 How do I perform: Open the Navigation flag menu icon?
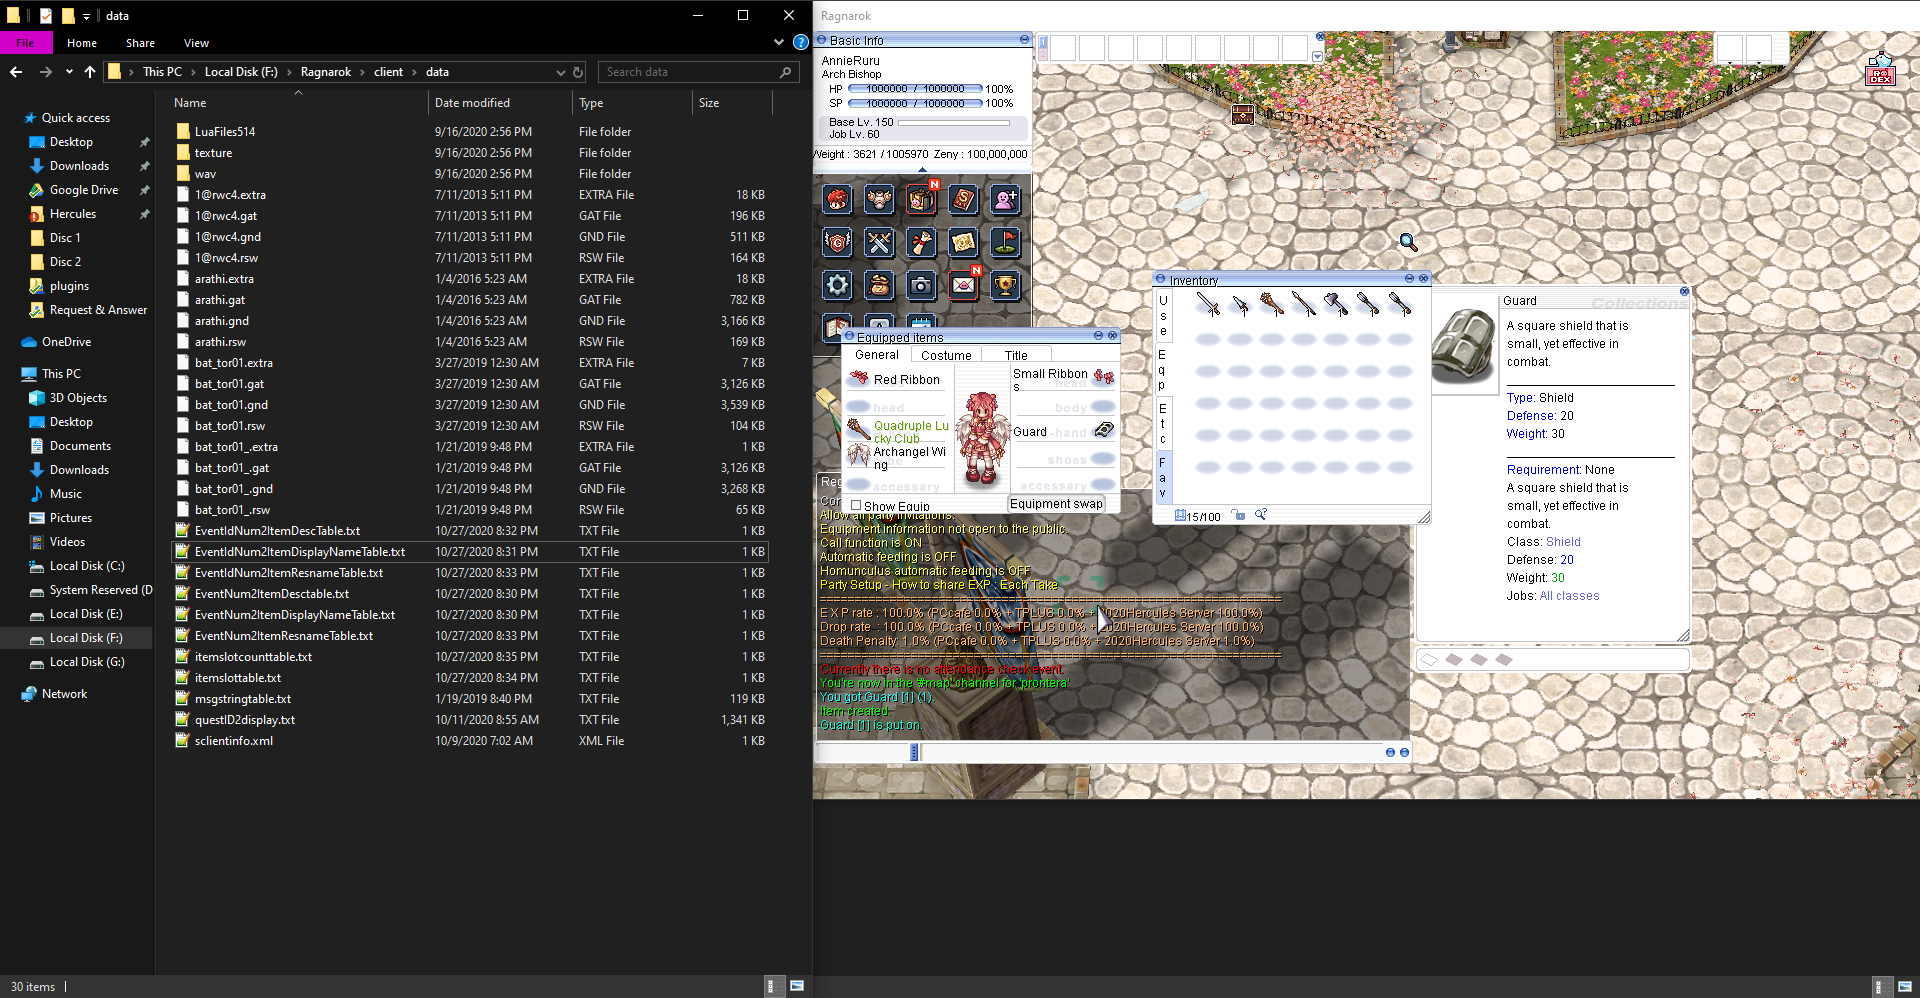[x=1005, y=242]
